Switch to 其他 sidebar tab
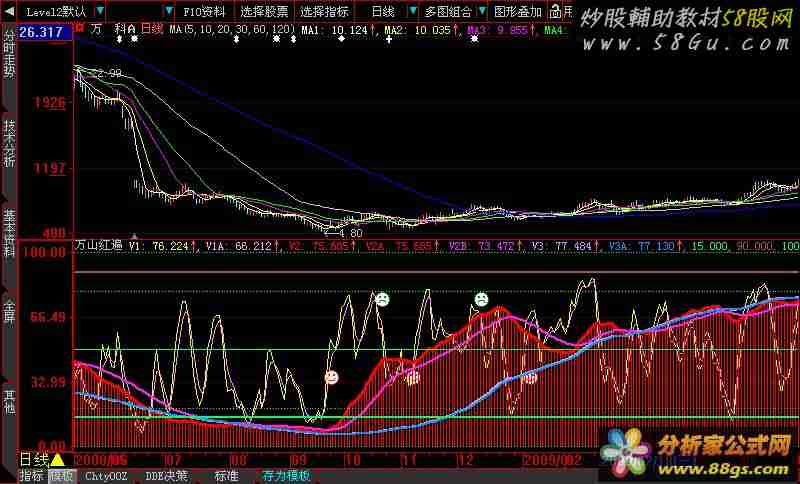The image size is (800, 484). click(x=9, y=401)
